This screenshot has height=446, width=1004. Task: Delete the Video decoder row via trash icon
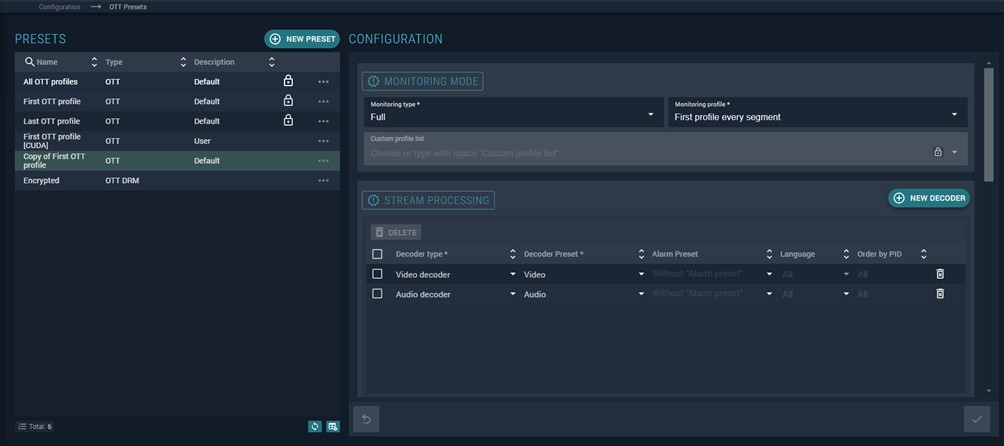point(939,274)
